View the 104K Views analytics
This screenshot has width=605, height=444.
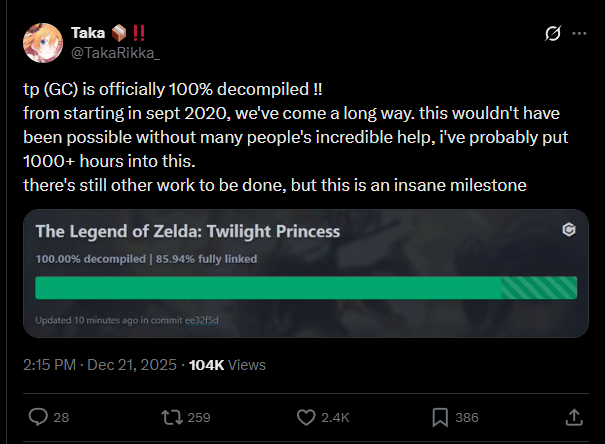tap(227, 365)
